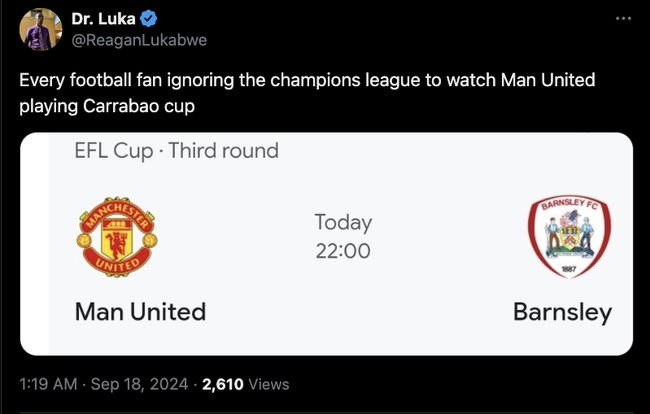Select the "EFL Cup" competition label
This screenshot has width=650, height=414.
point(113,152)
